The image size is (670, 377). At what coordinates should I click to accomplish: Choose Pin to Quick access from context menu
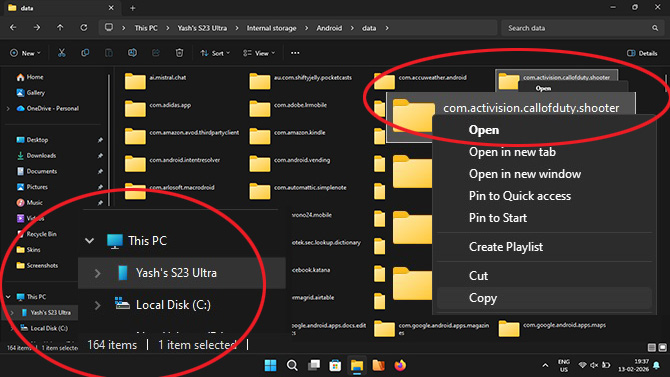520,196
